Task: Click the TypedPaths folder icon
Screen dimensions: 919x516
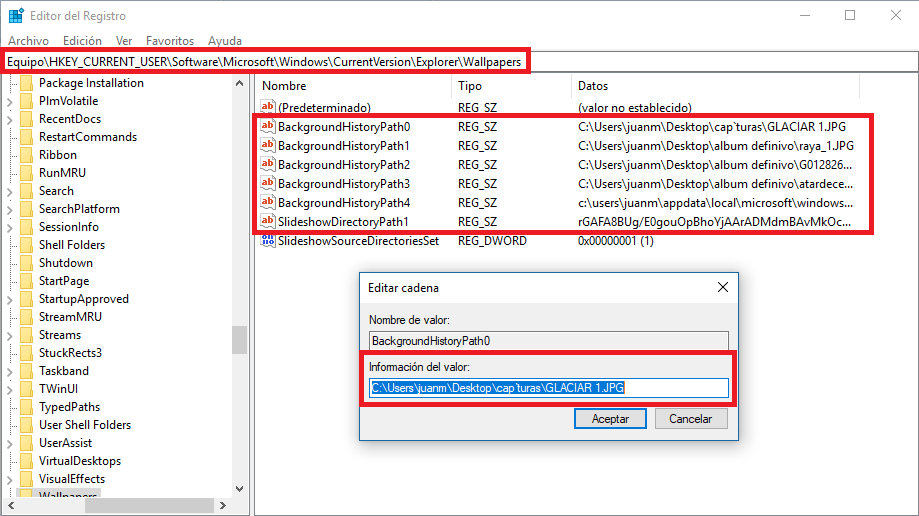Action: pos(26,407)
